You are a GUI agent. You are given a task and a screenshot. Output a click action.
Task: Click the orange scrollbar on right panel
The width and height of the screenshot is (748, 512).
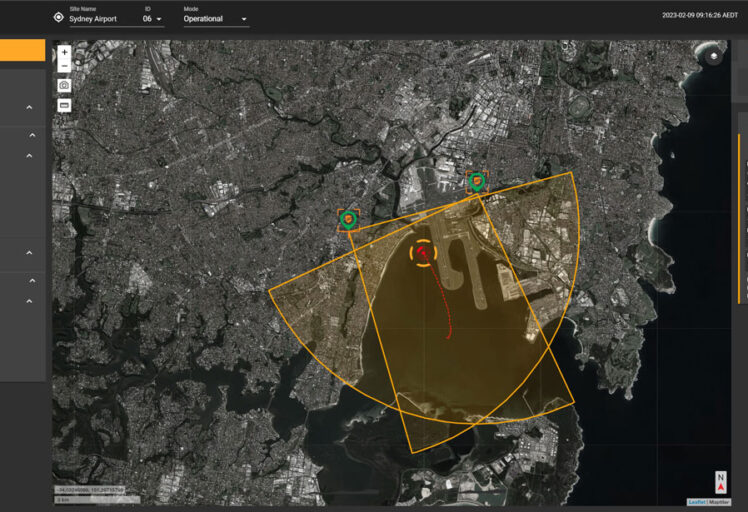739,215
